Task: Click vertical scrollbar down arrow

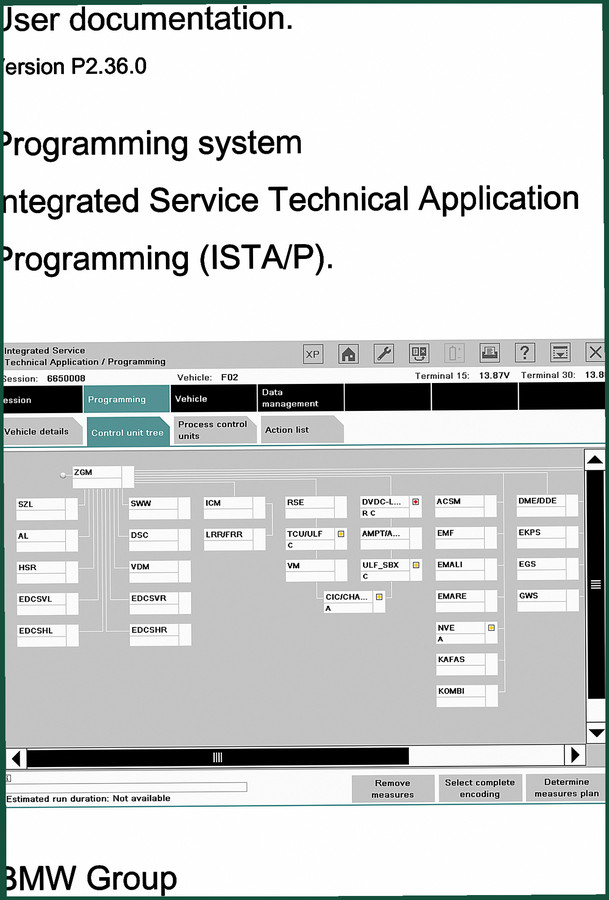Action: click(596, 733)
